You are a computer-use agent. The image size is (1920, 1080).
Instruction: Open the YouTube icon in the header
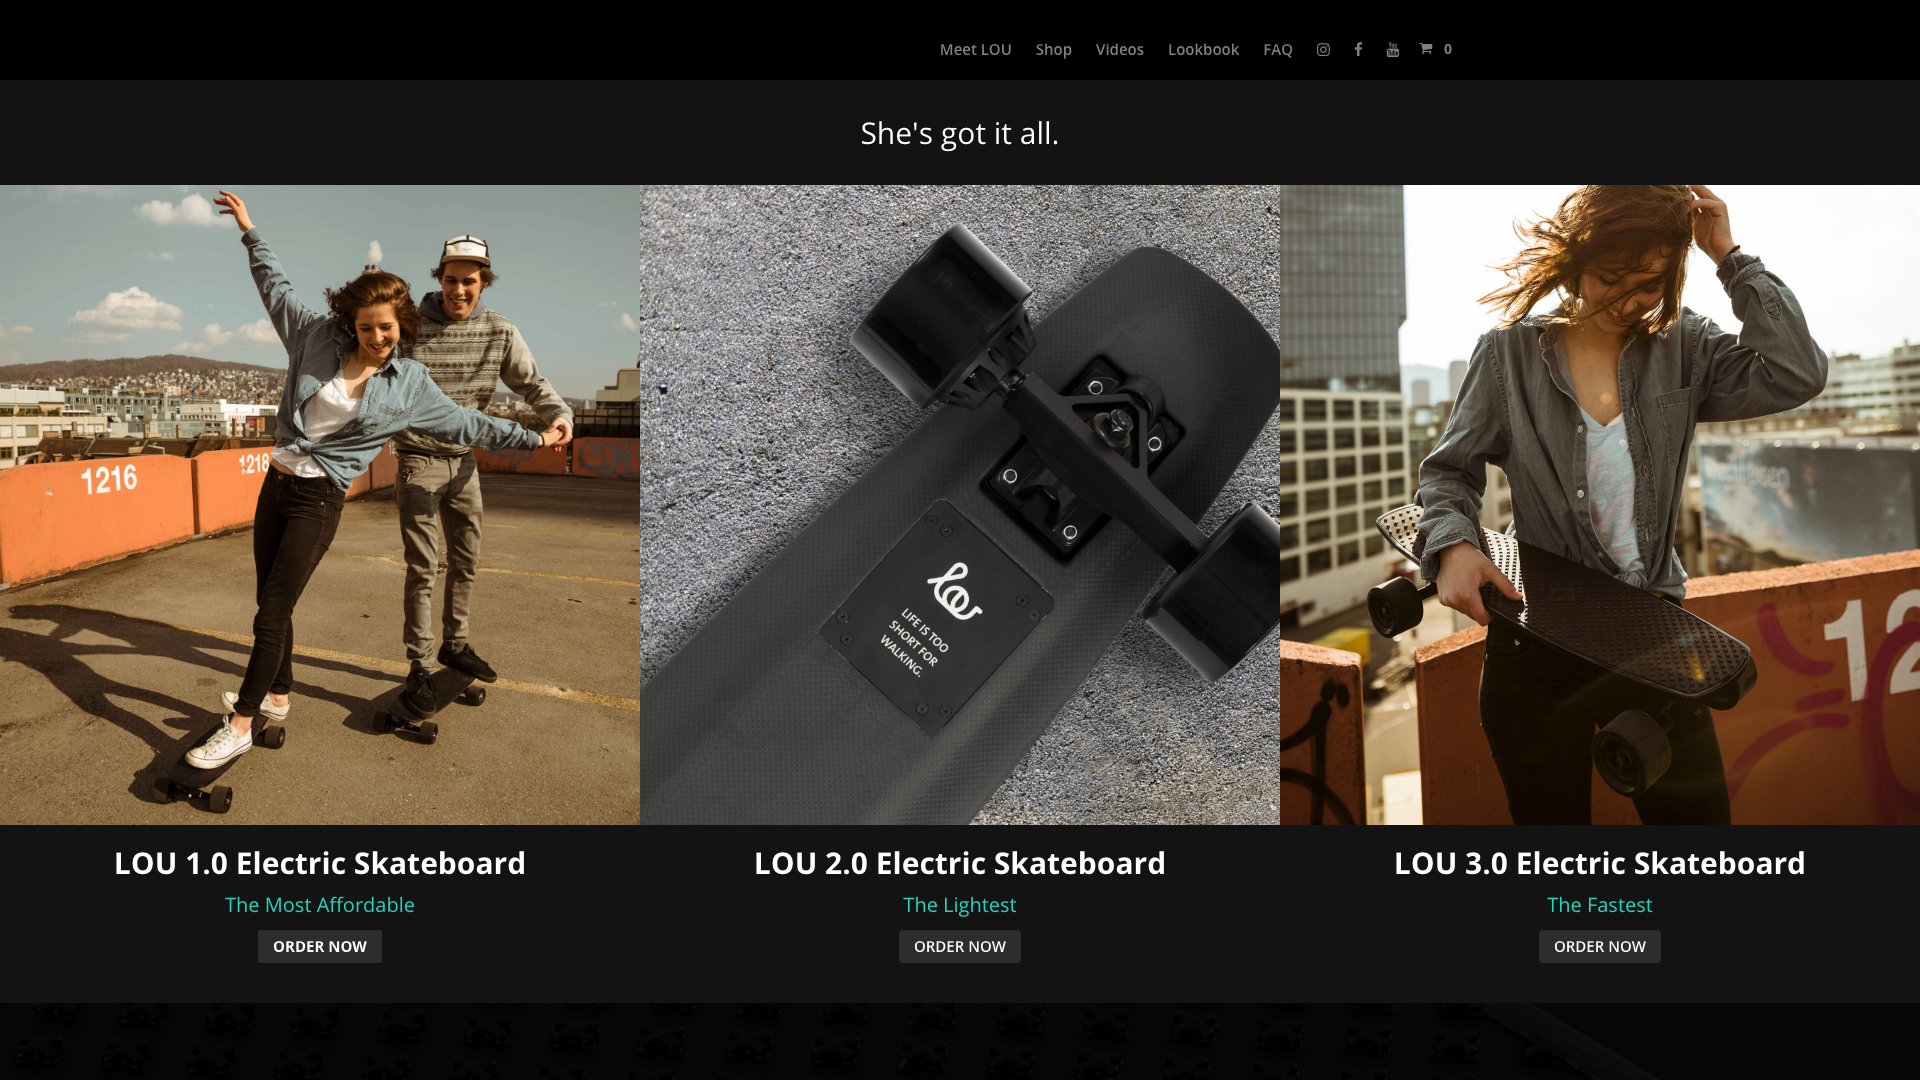tap(1393, 49)
